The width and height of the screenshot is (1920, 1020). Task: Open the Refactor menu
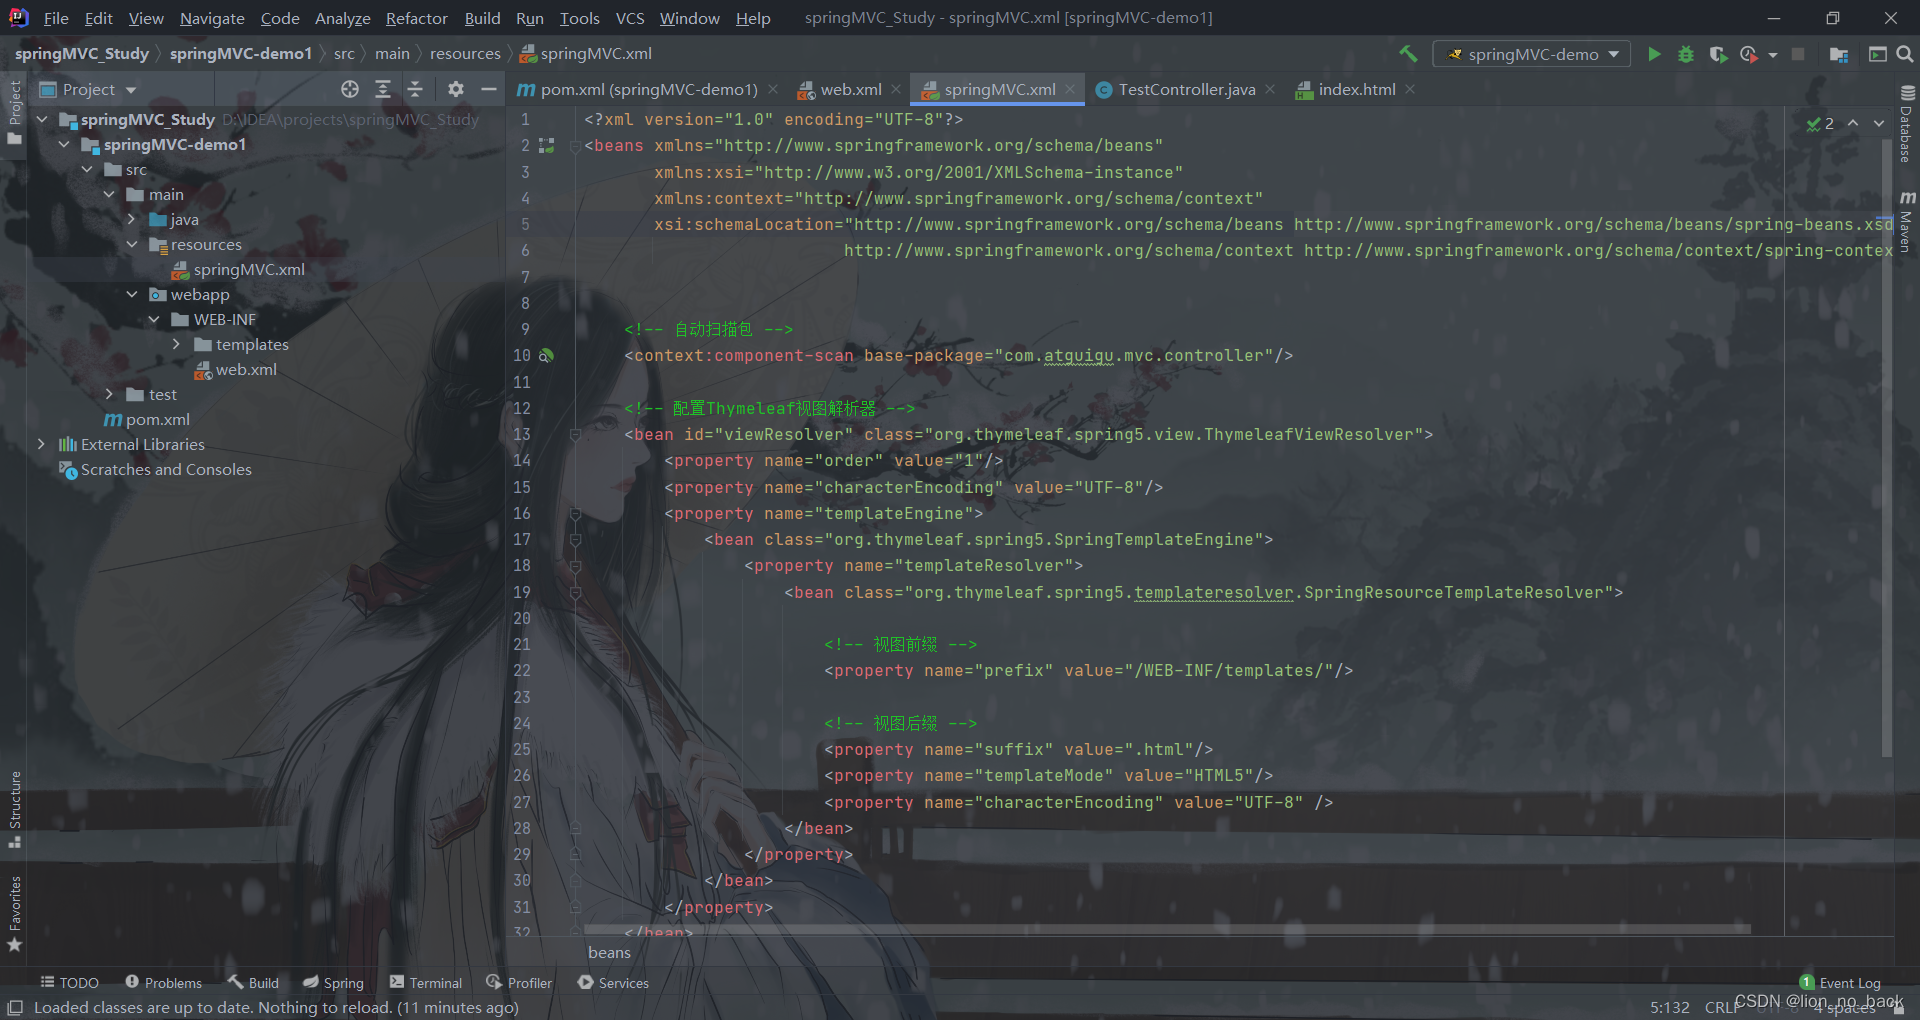point(416,18)
